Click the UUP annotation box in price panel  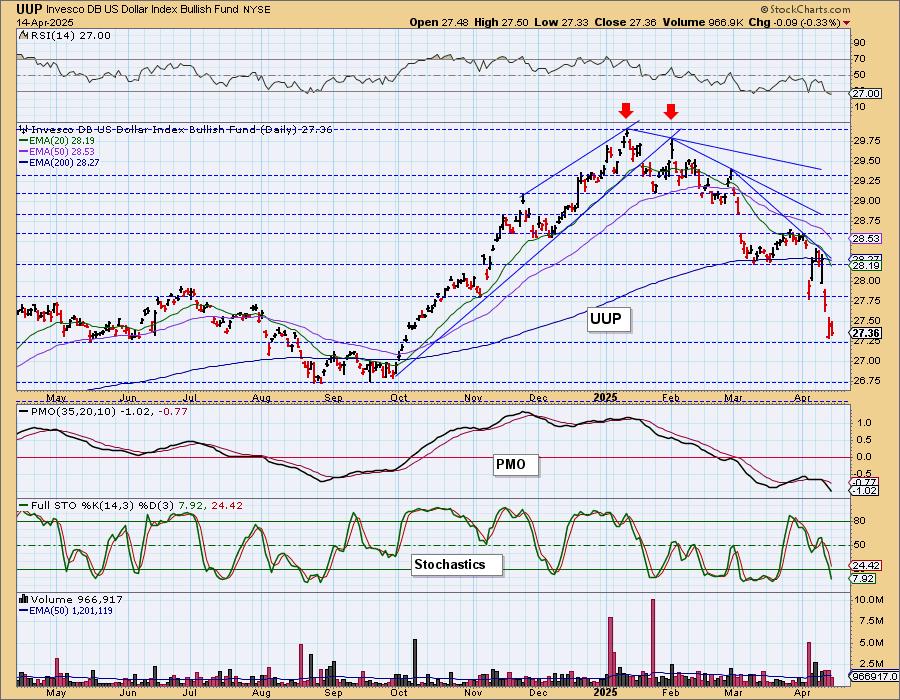608,319
